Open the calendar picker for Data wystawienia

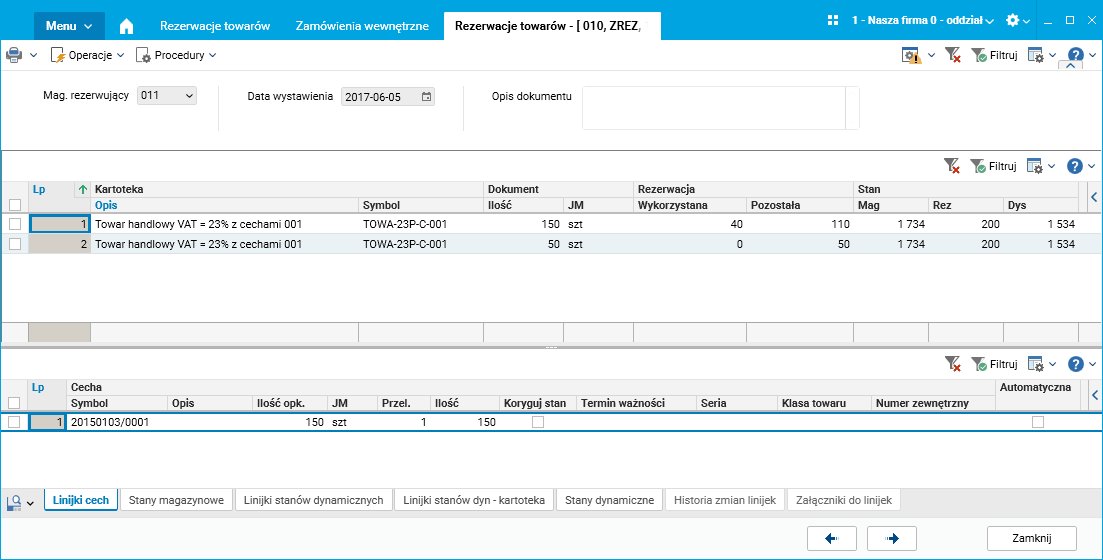[x=426, y=97]
